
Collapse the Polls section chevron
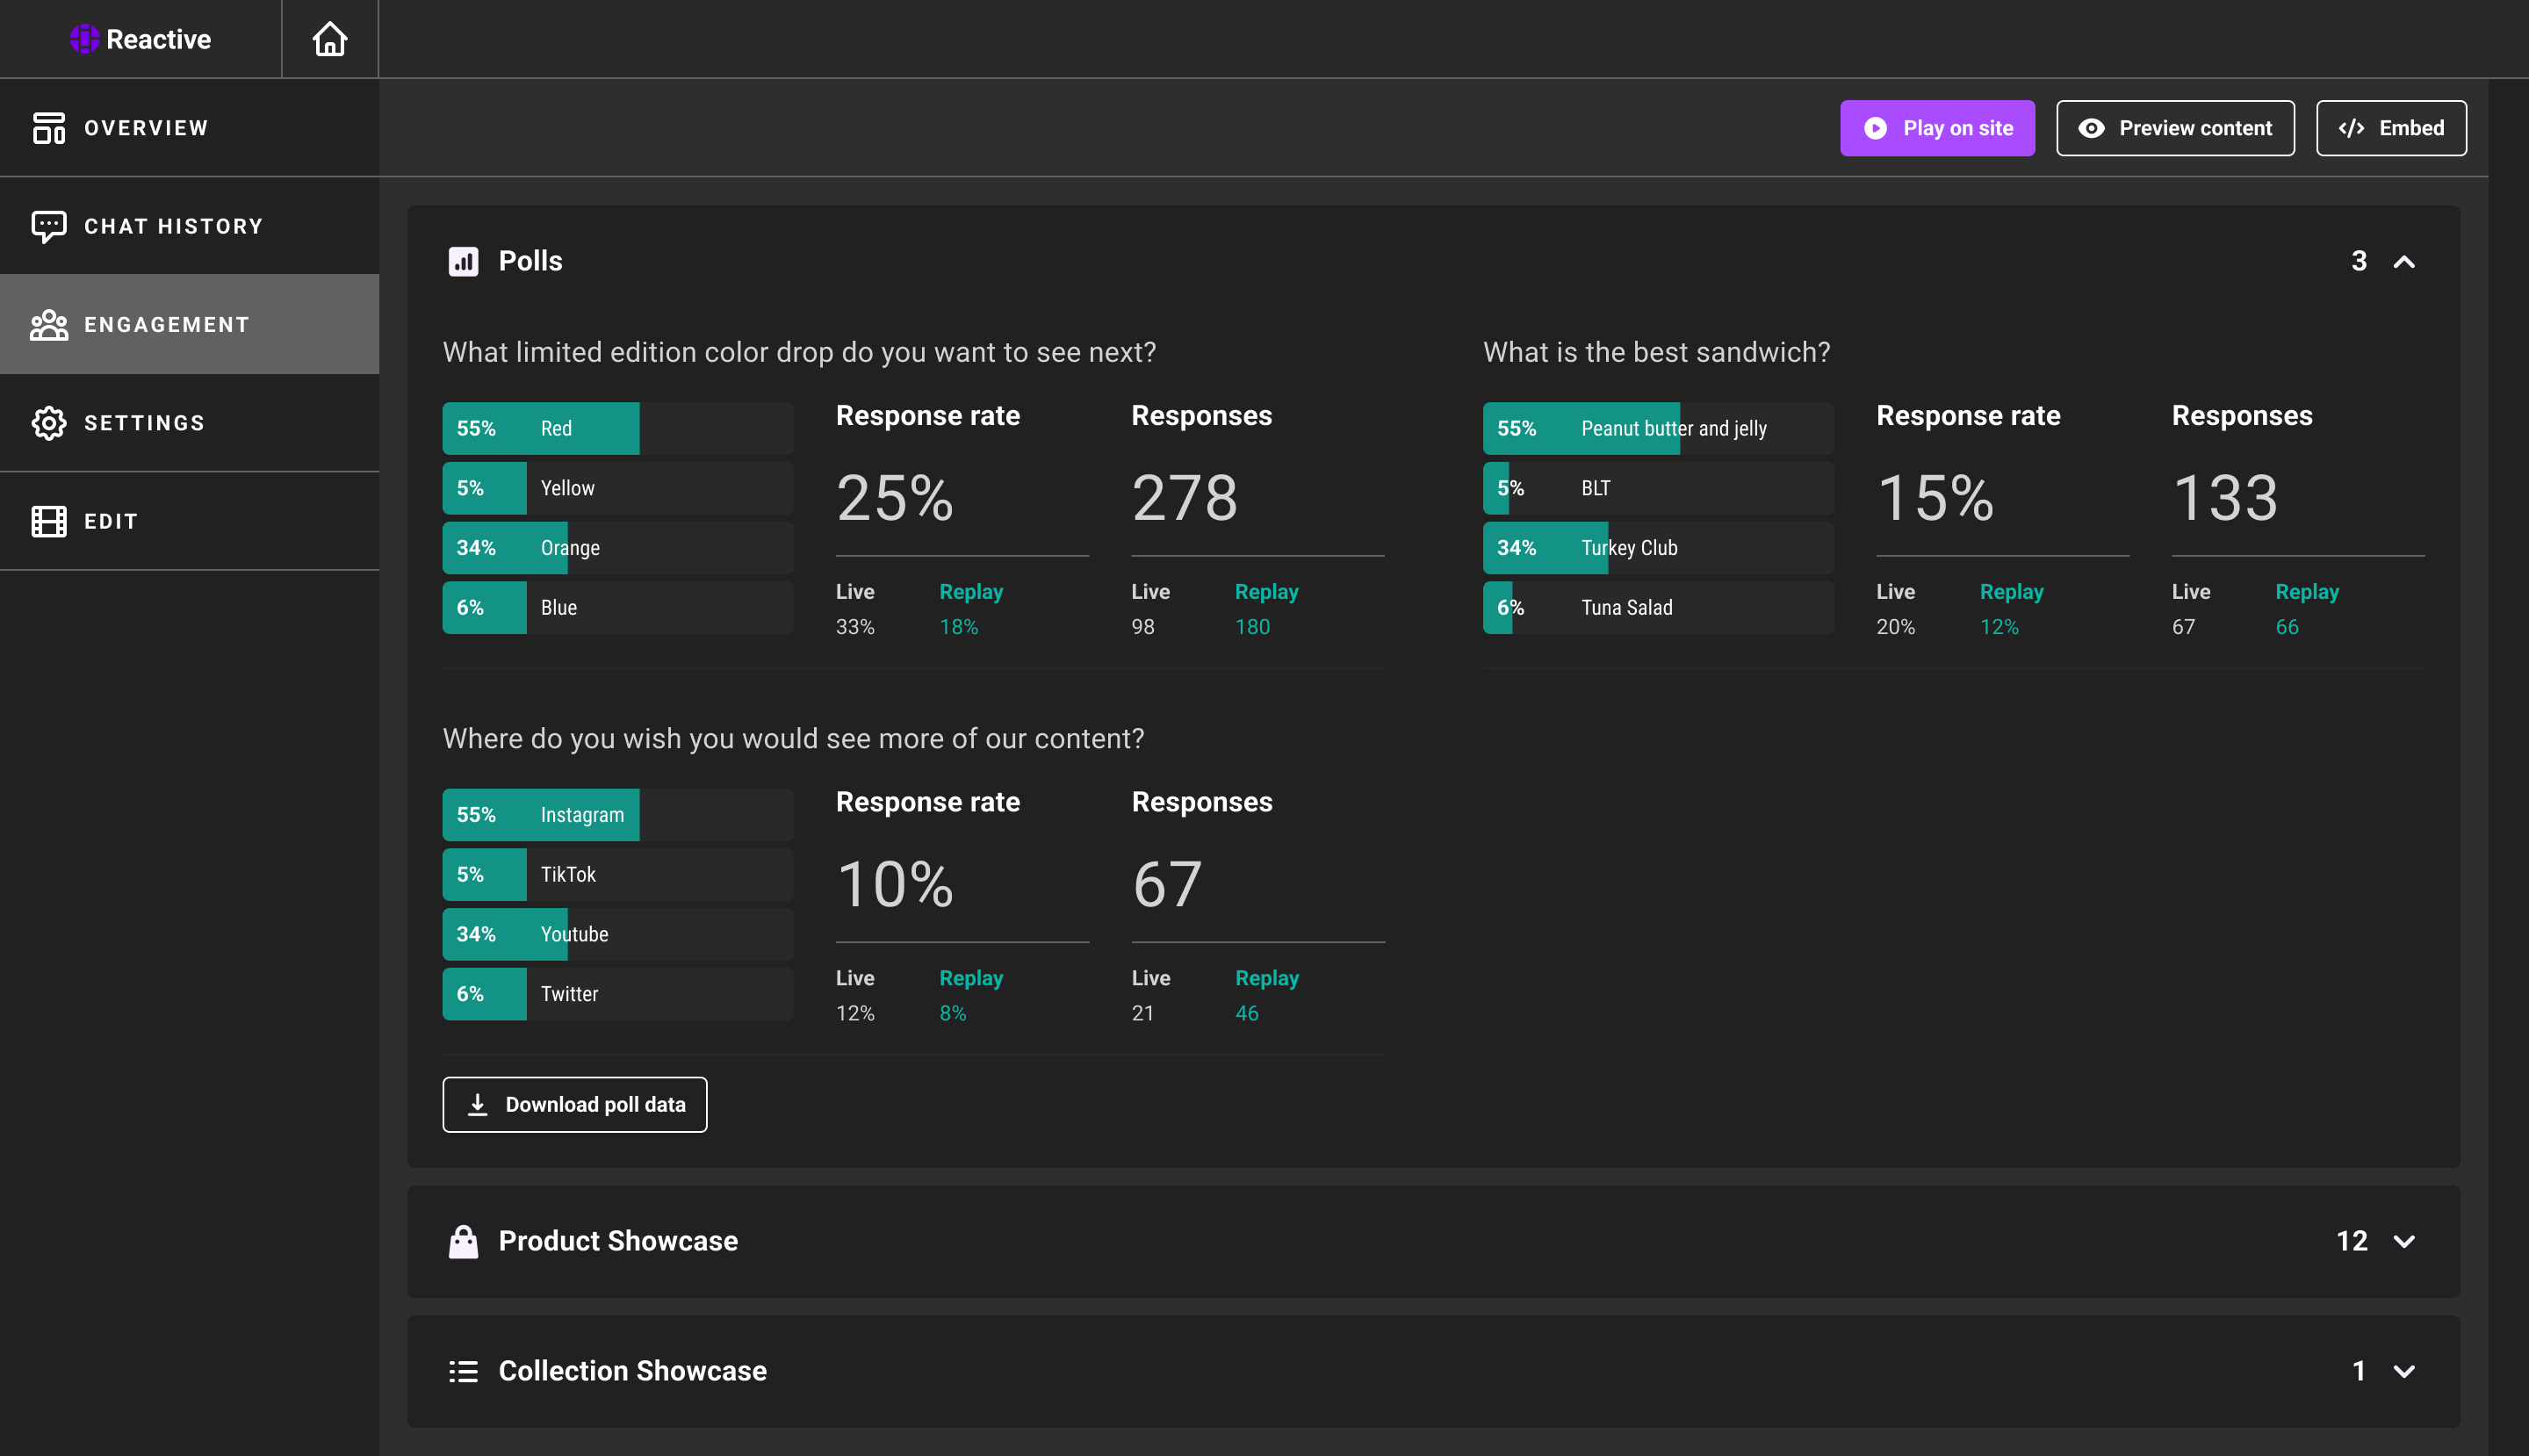[2404, 262]
